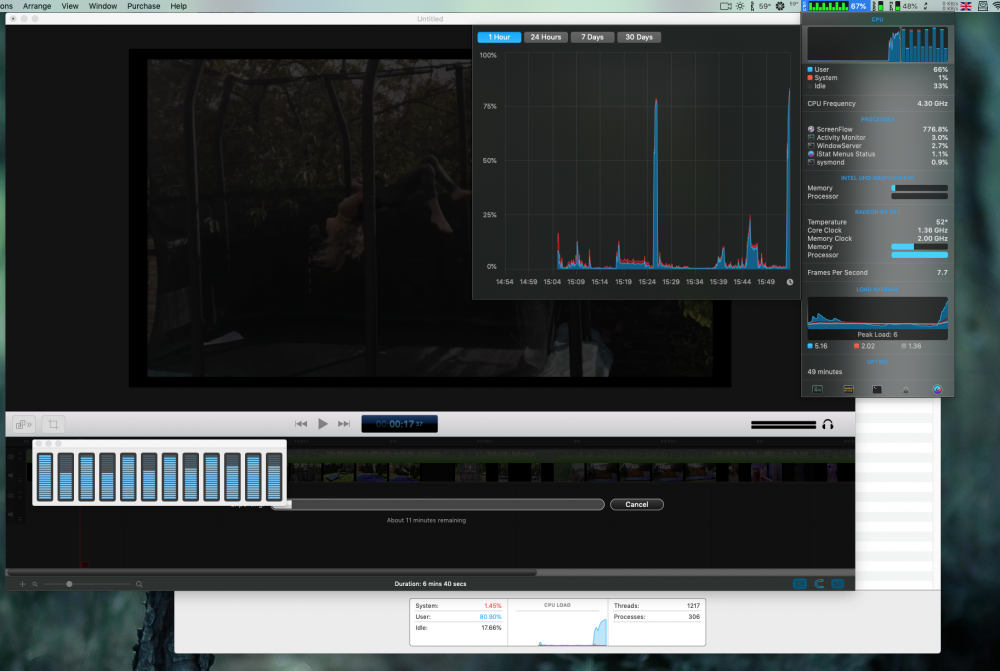Viewport: 1000px width, 671px height.
Task: Zoom out timeline with small magnifier icon
Action: (x=35, y=584)
